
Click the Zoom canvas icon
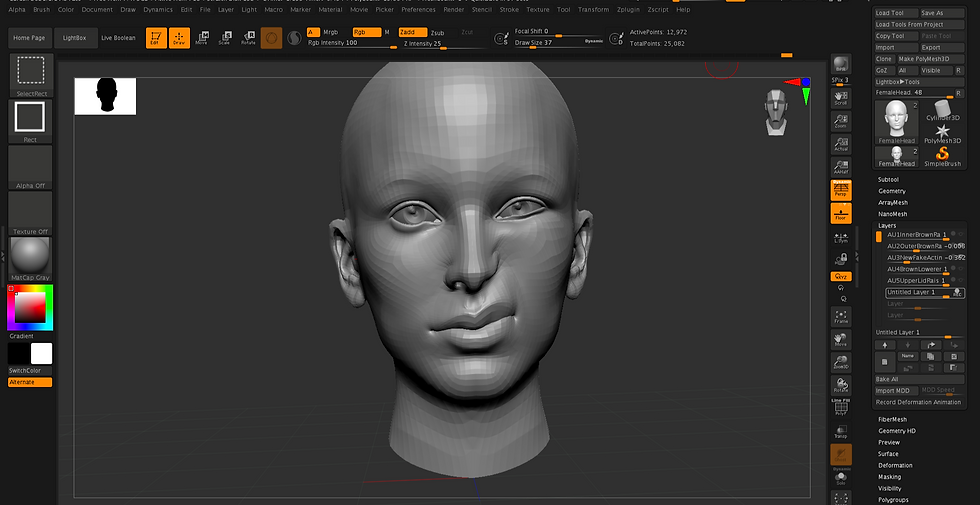tap(841, 121)
